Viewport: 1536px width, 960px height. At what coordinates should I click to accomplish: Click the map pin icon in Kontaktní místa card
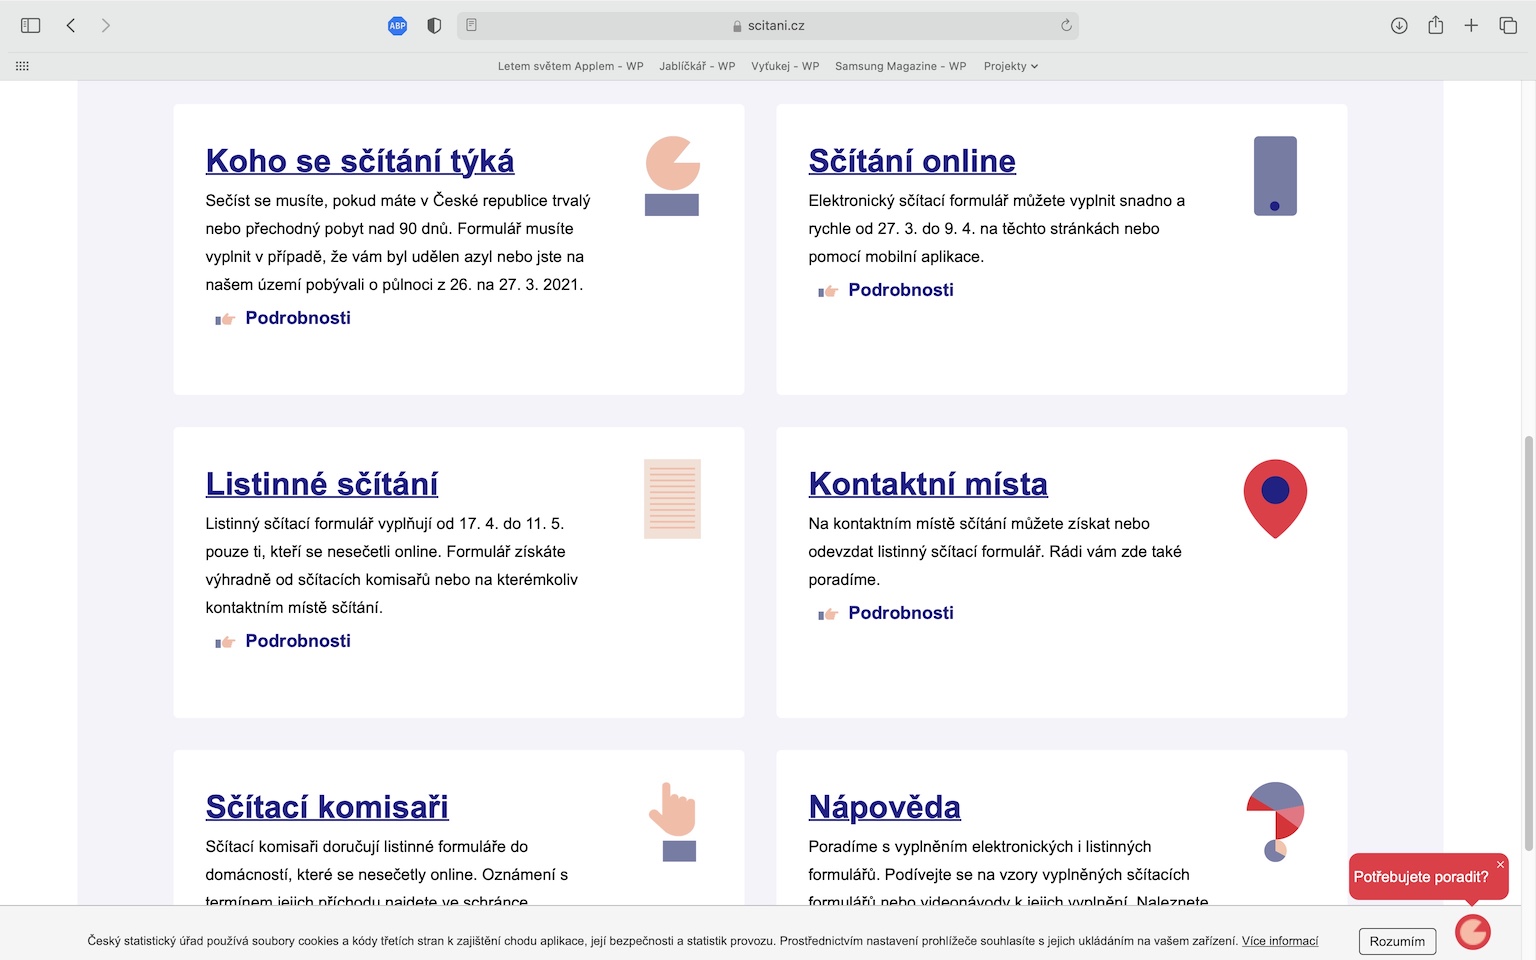pyautogui.click(x=1275, y=499)
